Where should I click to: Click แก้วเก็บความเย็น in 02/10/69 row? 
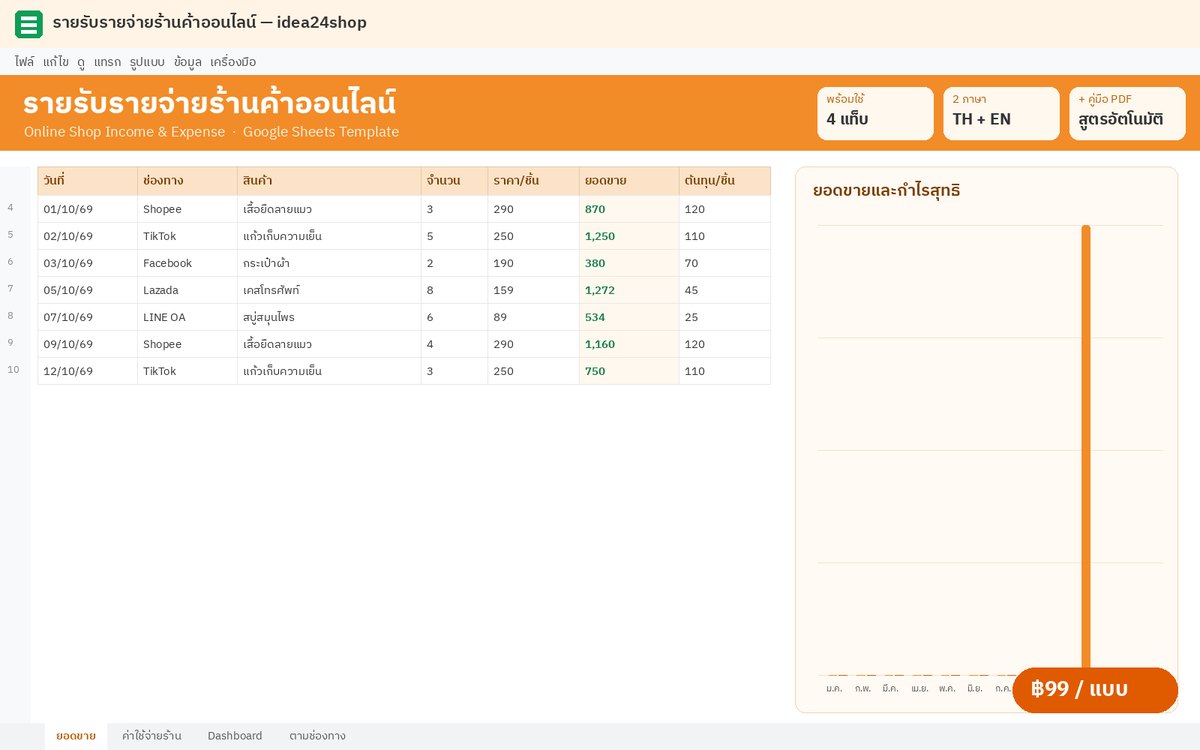click(329, 236)
